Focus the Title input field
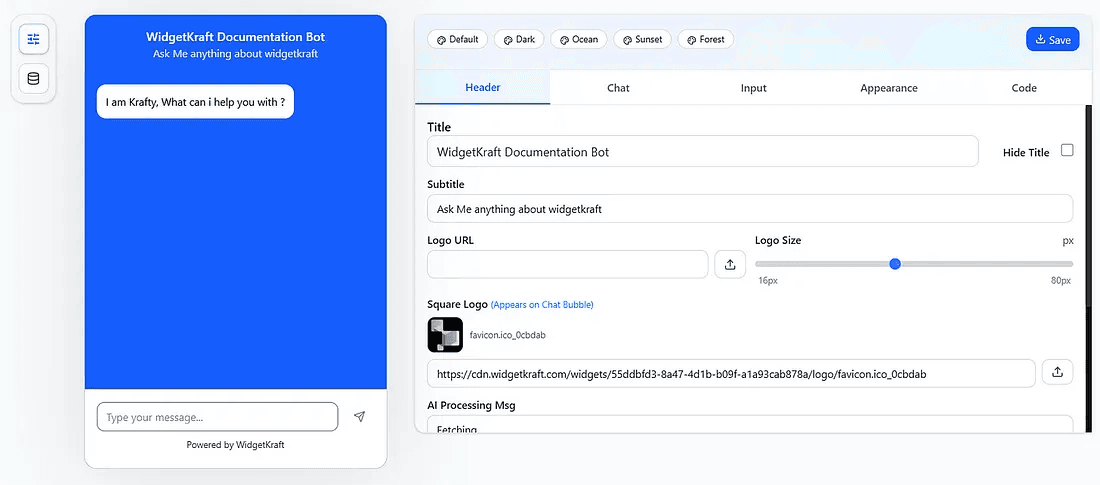Viewport: 1100px width, 485px height. pyautogui.click(x=702, y=151)
